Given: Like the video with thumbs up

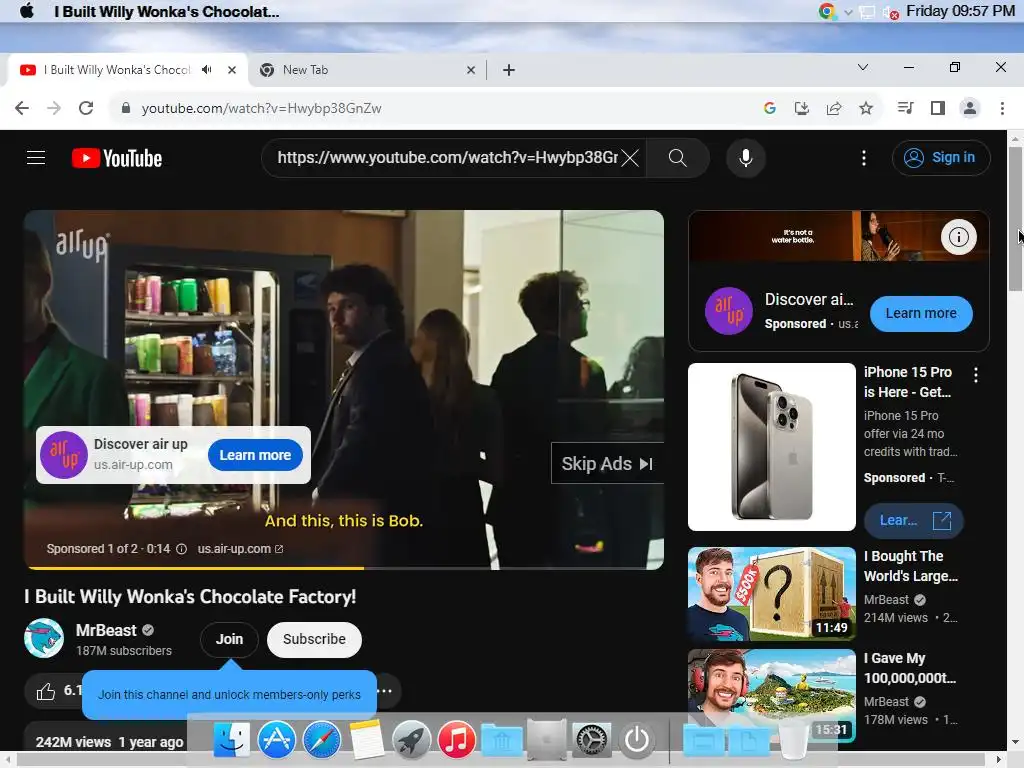Looking at the screenshot, I should [46, 692].
